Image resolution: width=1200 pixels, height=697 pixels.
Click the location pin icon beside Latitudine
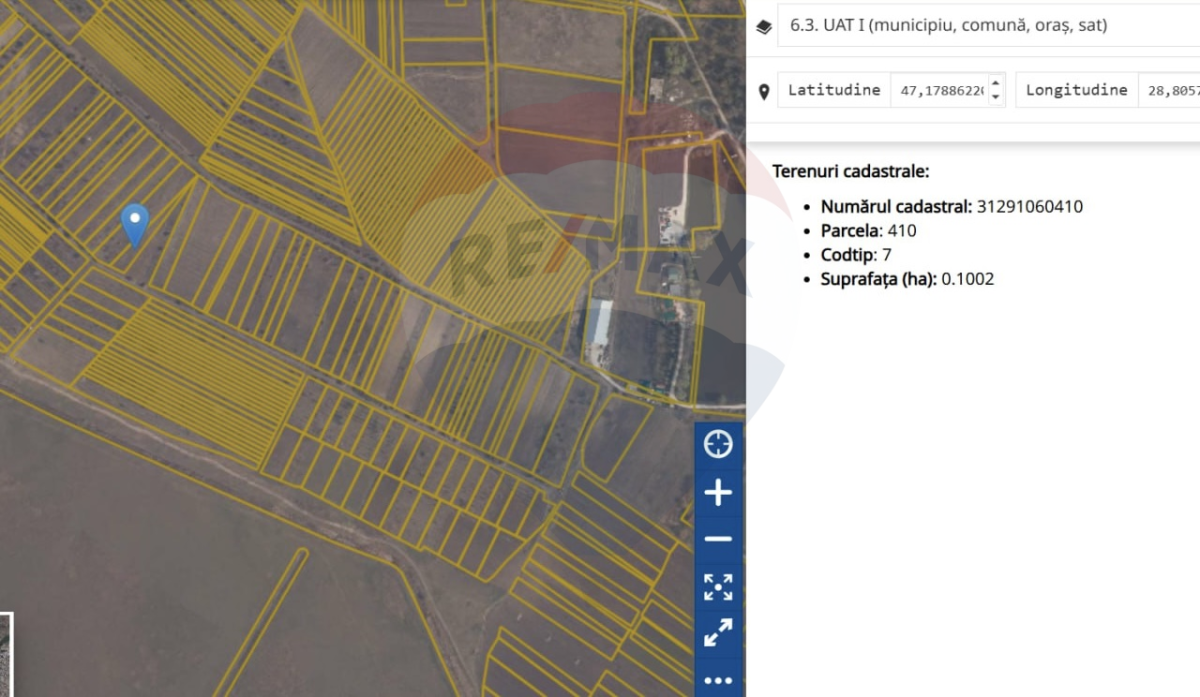click(x=764, y=92)
